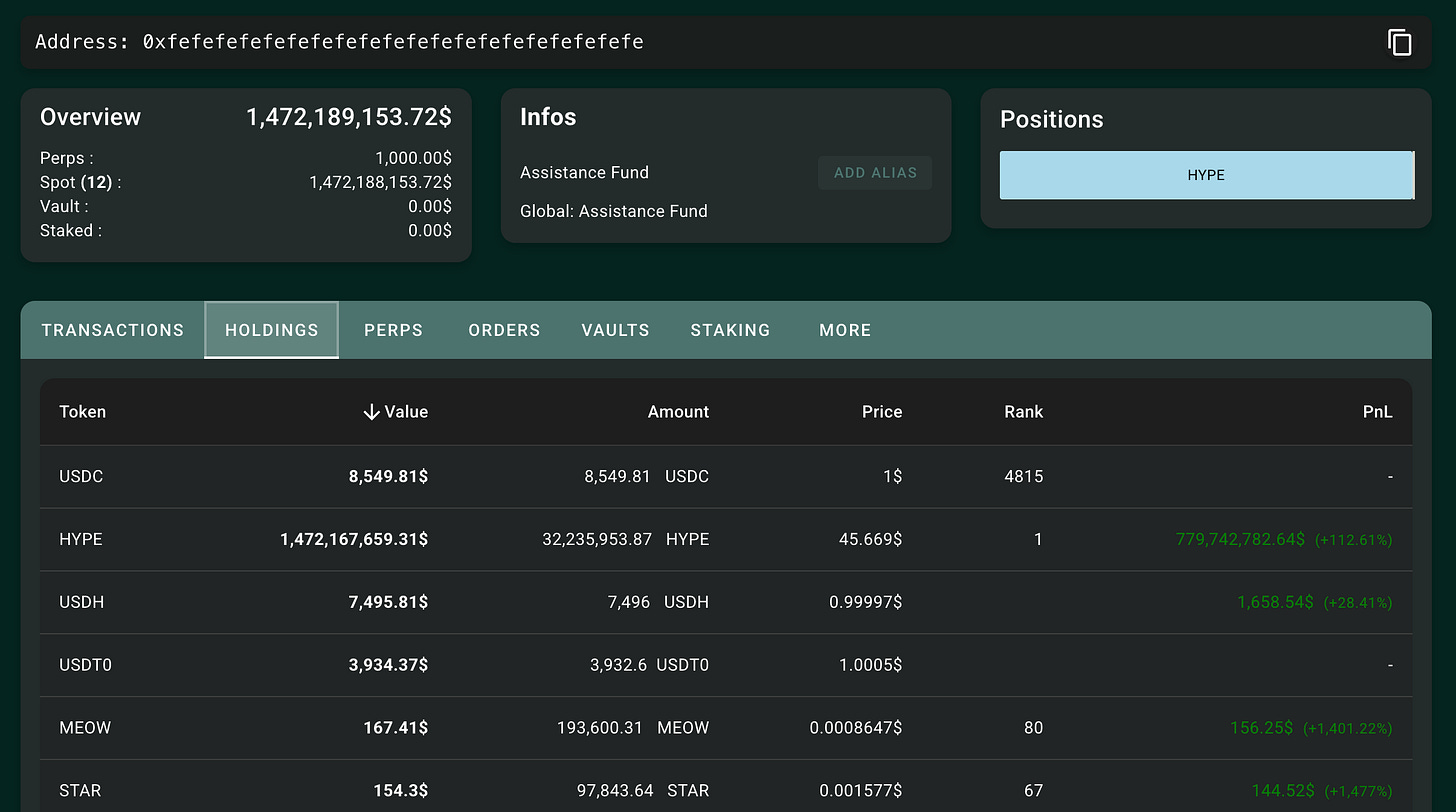Sort holdings by the Value arrow
The image size is (1456, 812).
(x=371, y=412)
